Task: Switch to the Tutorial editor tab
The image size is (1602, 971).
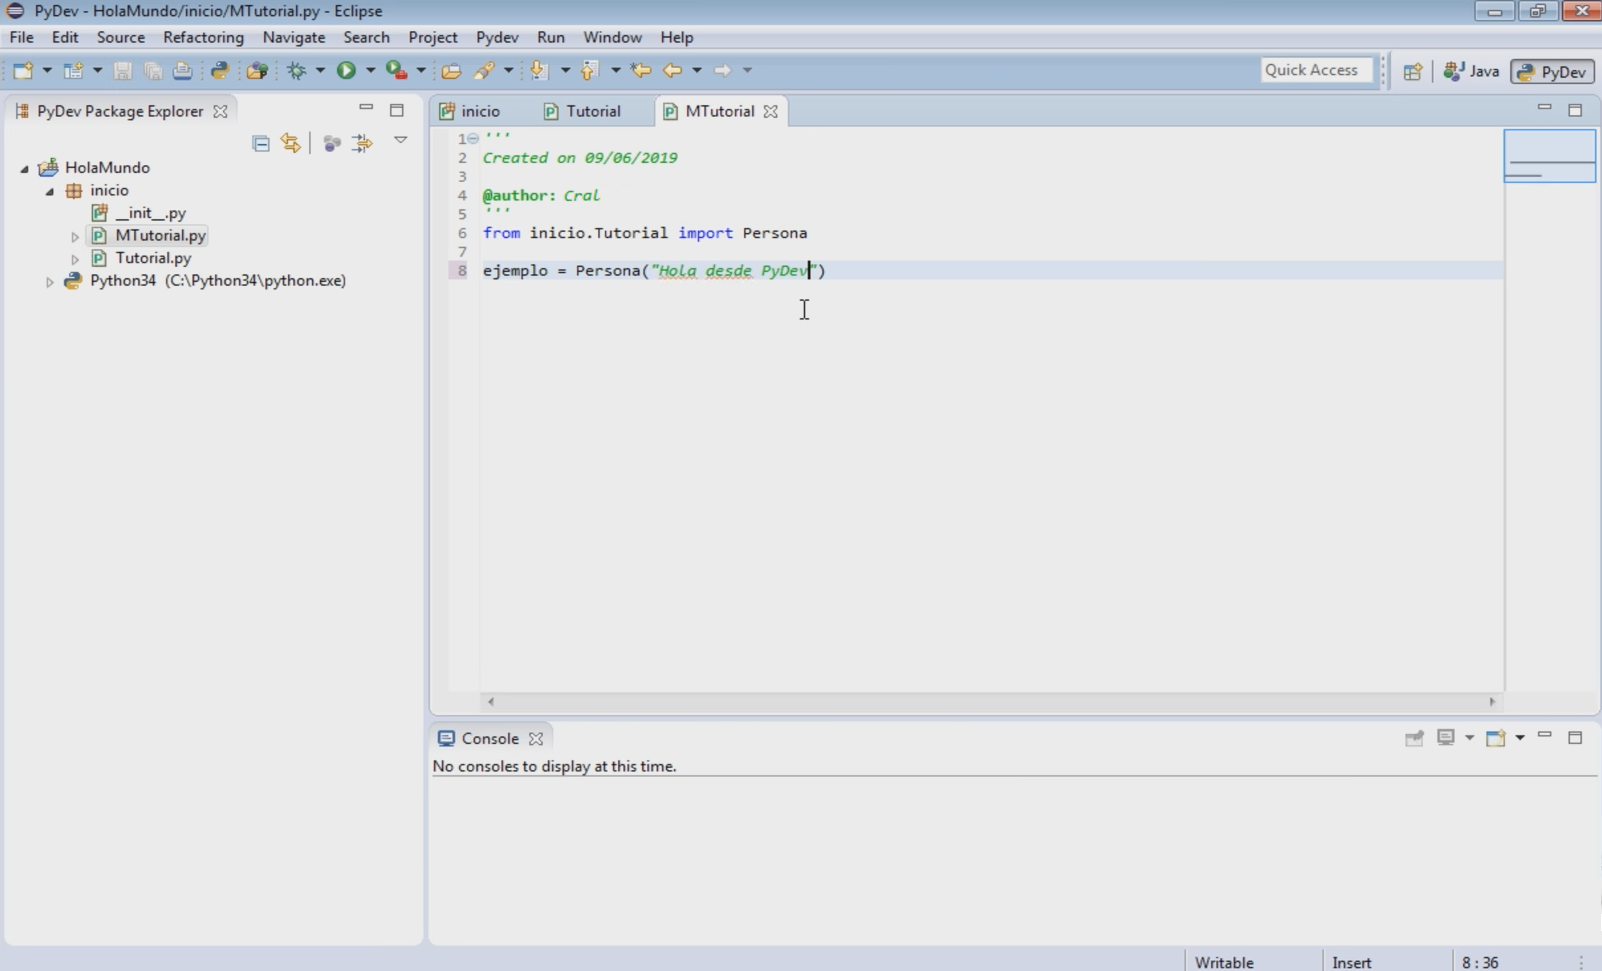Action: pos(592,111)
